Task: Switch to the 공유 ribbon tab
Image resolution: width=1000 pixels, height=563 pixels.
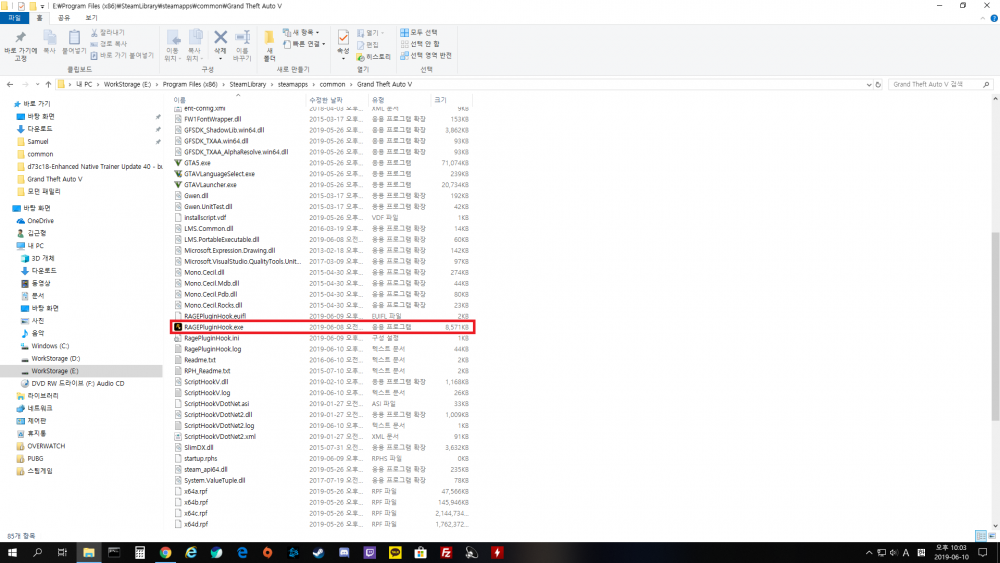Action: coord(64,18)
